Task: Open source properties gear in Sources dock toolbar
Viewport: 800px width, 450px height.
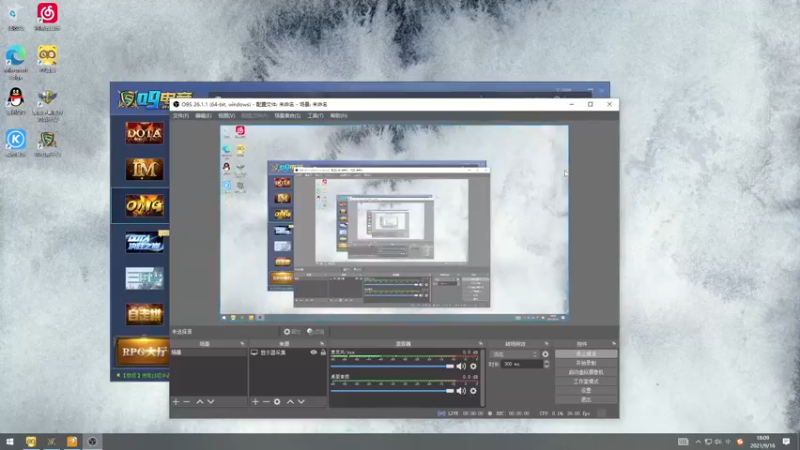Action: click(x=277, y=402)
